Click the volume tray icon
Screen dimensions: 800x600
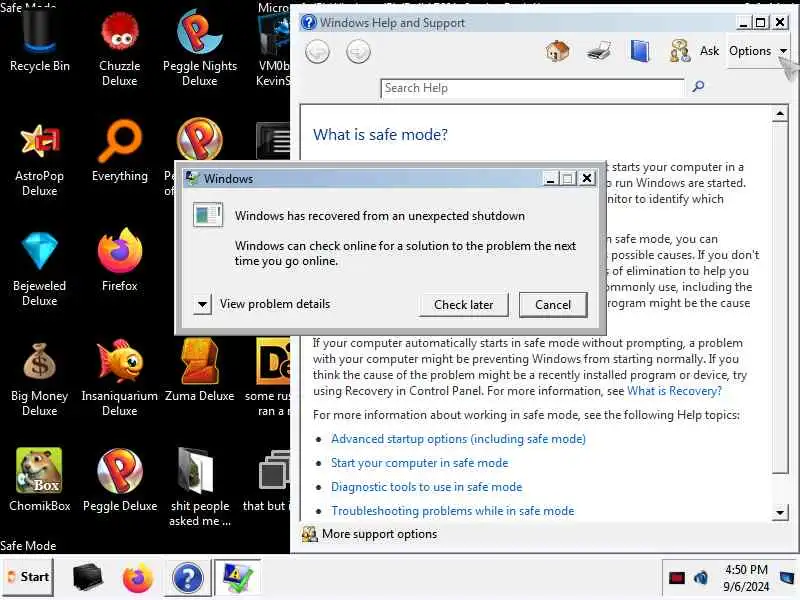coord(701,578)
